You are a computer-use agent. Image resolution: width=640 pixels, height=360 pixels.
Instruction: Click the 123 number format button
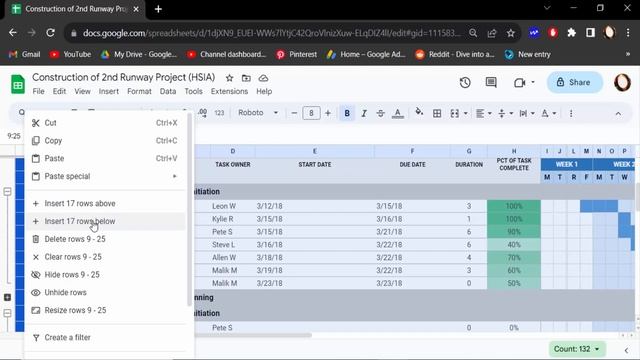click(219, 113)
